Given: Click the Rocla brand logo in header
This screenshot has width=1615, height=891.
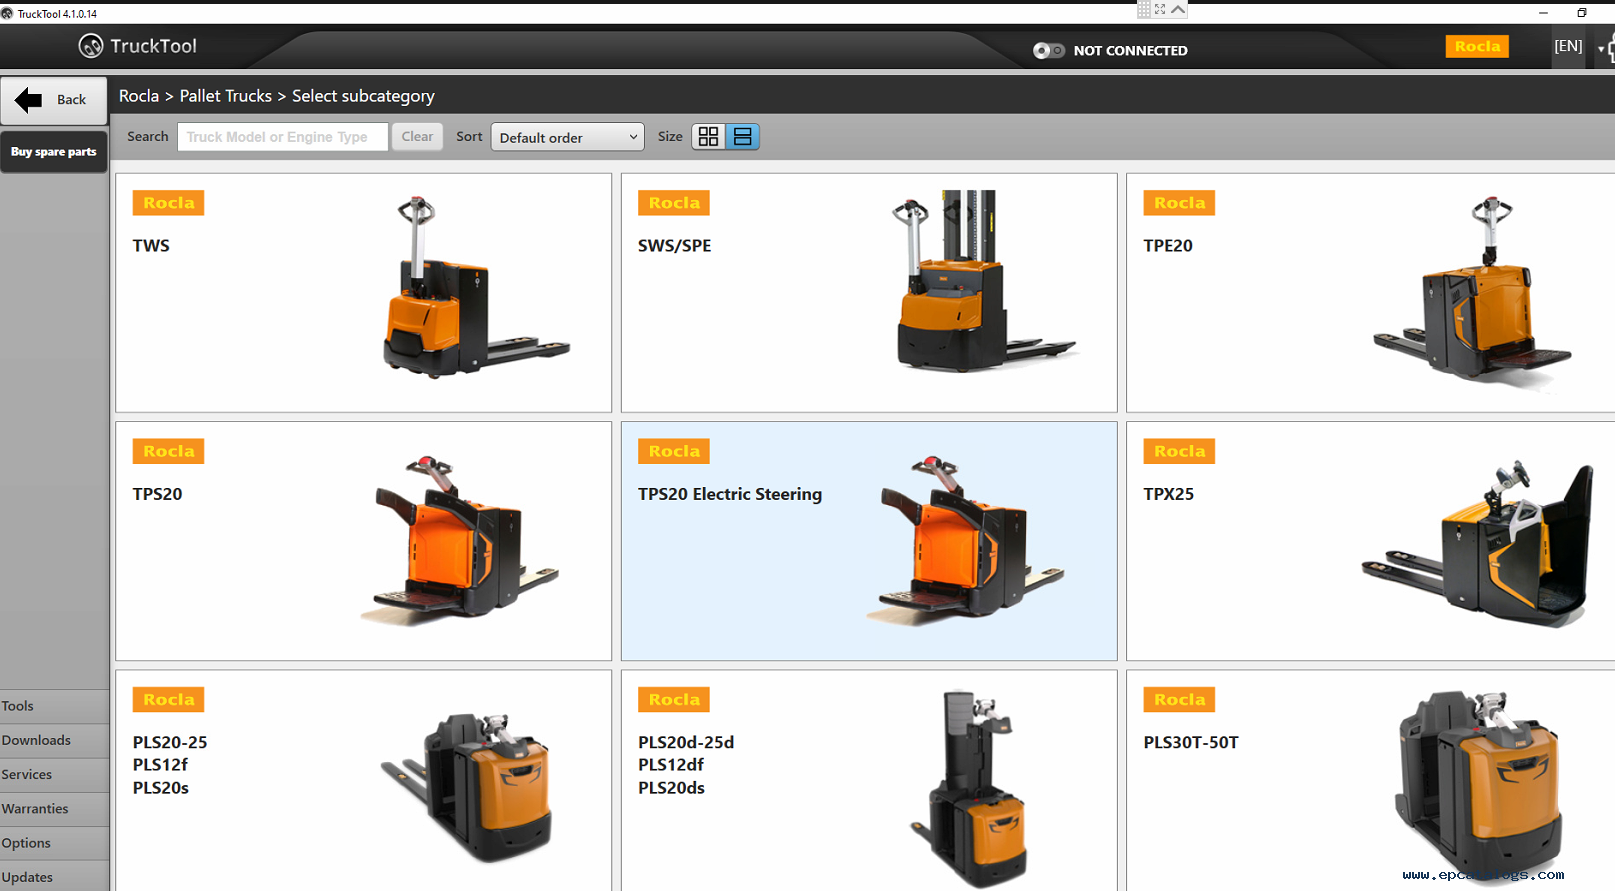Looking at the screenshot, I should [1477, 46].
